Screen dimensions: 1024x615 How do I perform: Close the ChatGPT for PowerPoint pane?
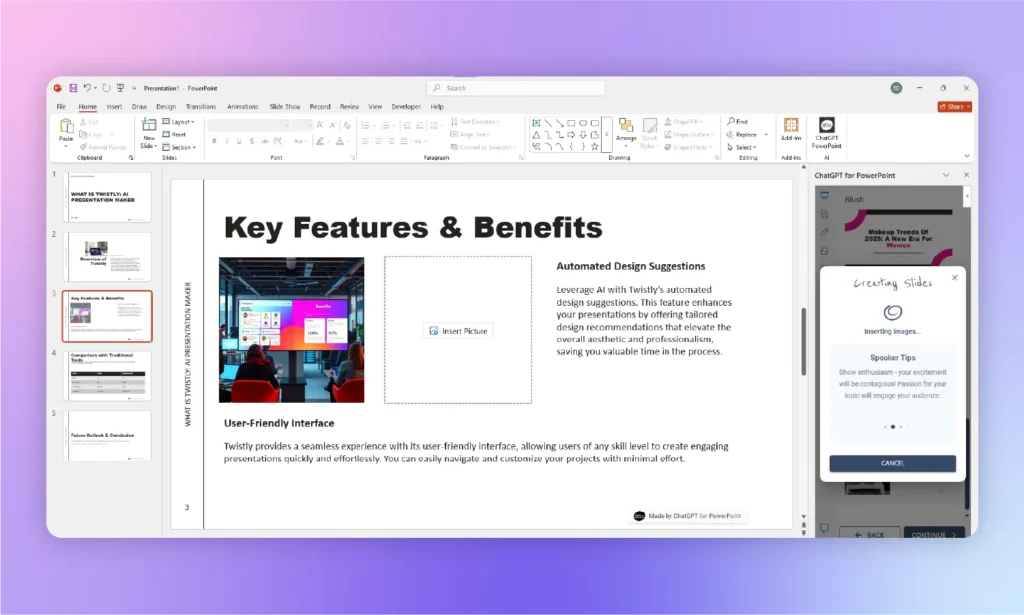[x=966, y=175]
